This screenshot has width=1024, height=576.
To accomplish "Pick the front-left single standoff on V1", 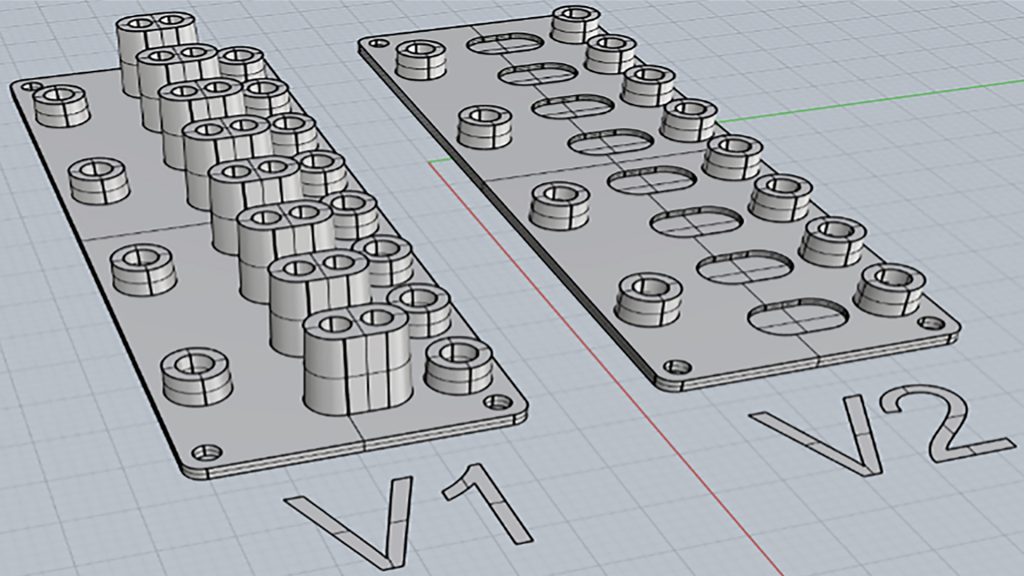I will point(196,376).
